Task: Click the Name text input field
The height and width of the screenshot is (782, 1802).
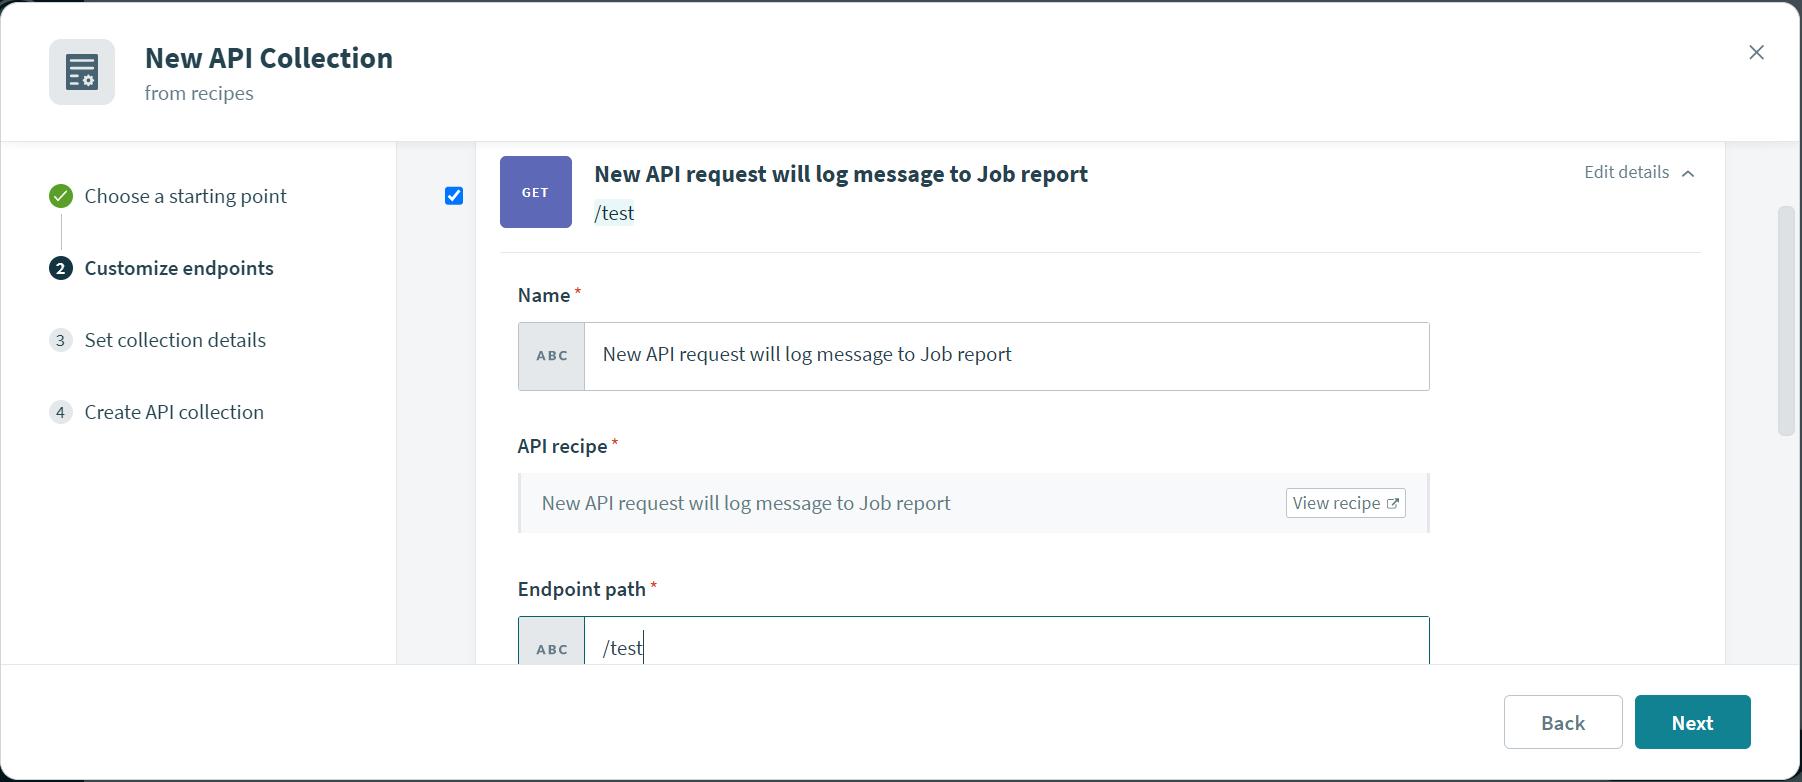Action: point(1006,356)
